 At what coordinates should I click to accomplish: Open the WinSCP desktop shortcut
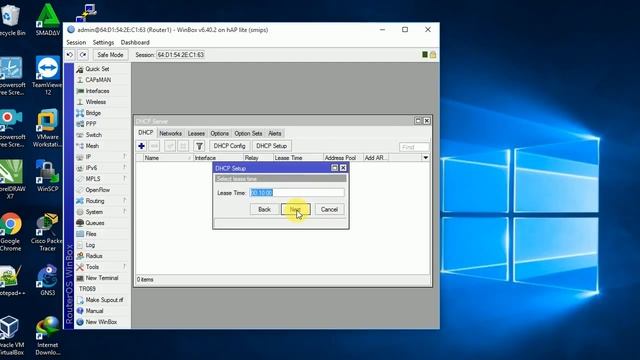pyautogui.click(x=47, y=176)
